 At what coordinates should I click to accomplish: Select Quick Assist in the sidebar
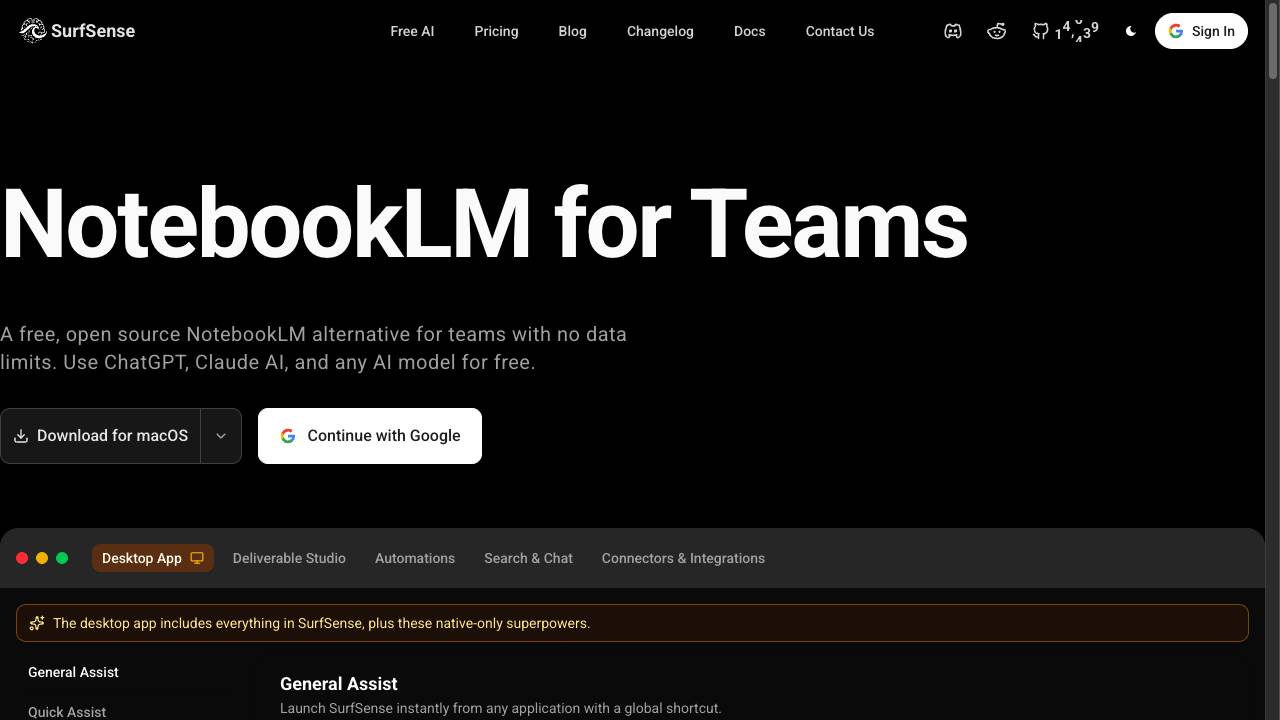(67, 712)
